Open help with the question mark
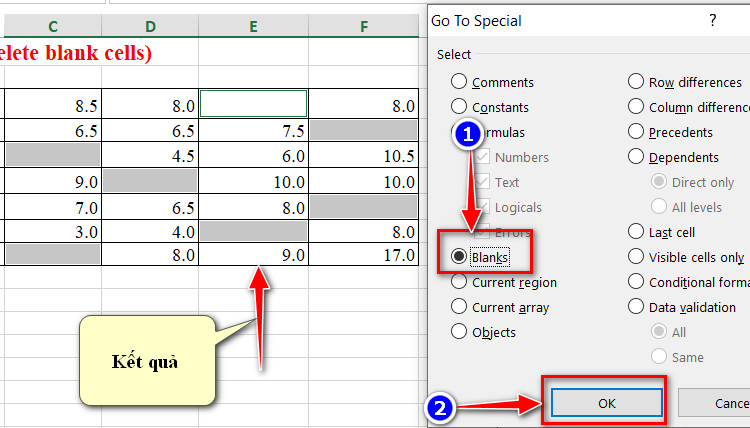 (713, 20)
